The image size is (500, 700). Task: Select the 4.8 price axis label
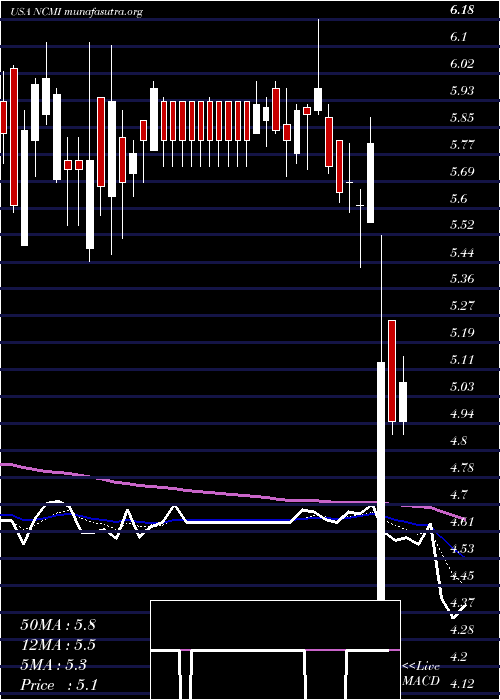point(459,440)
